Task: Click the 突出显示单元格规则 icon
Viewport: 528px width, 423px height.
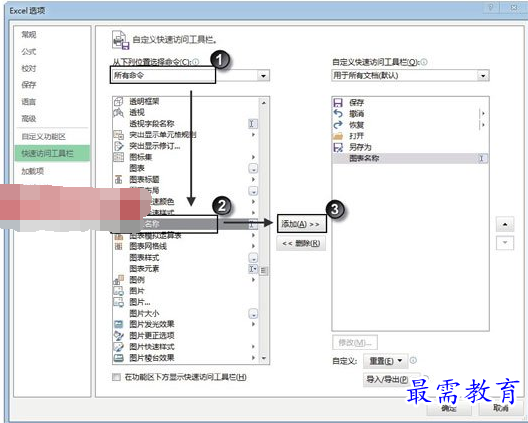Action: point(118,135)
